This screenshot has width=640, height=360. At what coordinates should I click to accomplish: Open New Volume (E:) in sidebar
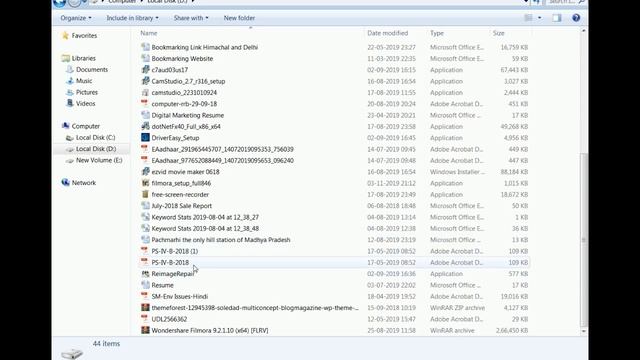(99, 160)
